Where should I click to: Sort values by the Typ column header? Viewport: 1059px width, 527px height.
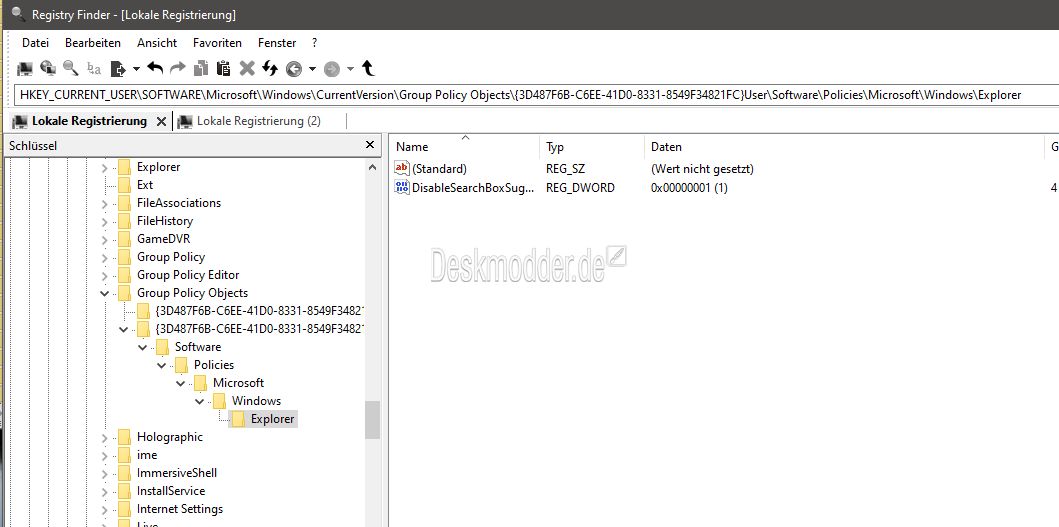coord(592,147)
